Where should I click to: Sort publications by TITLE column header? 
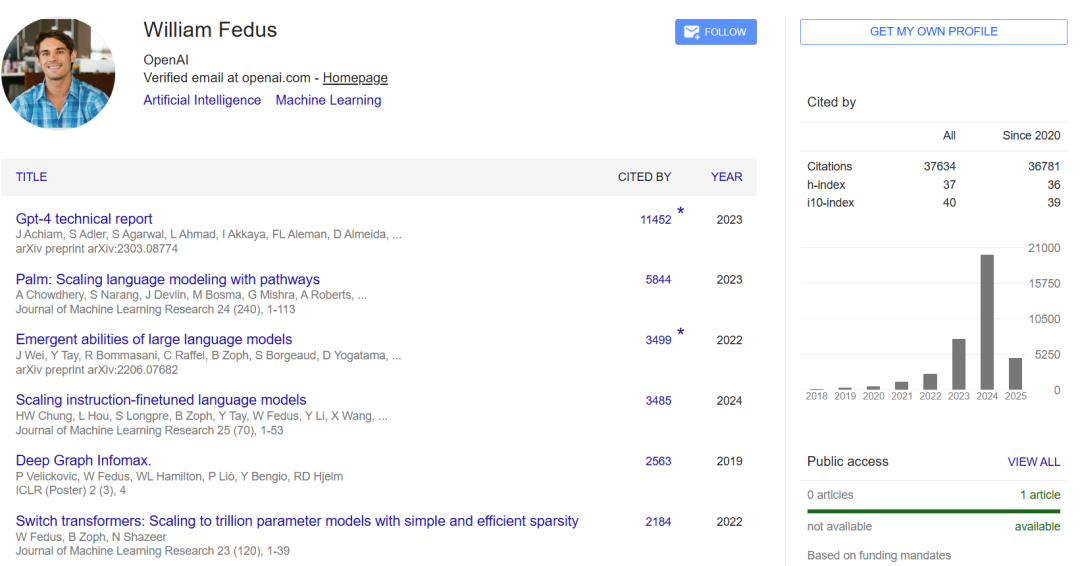coord(31,177)
